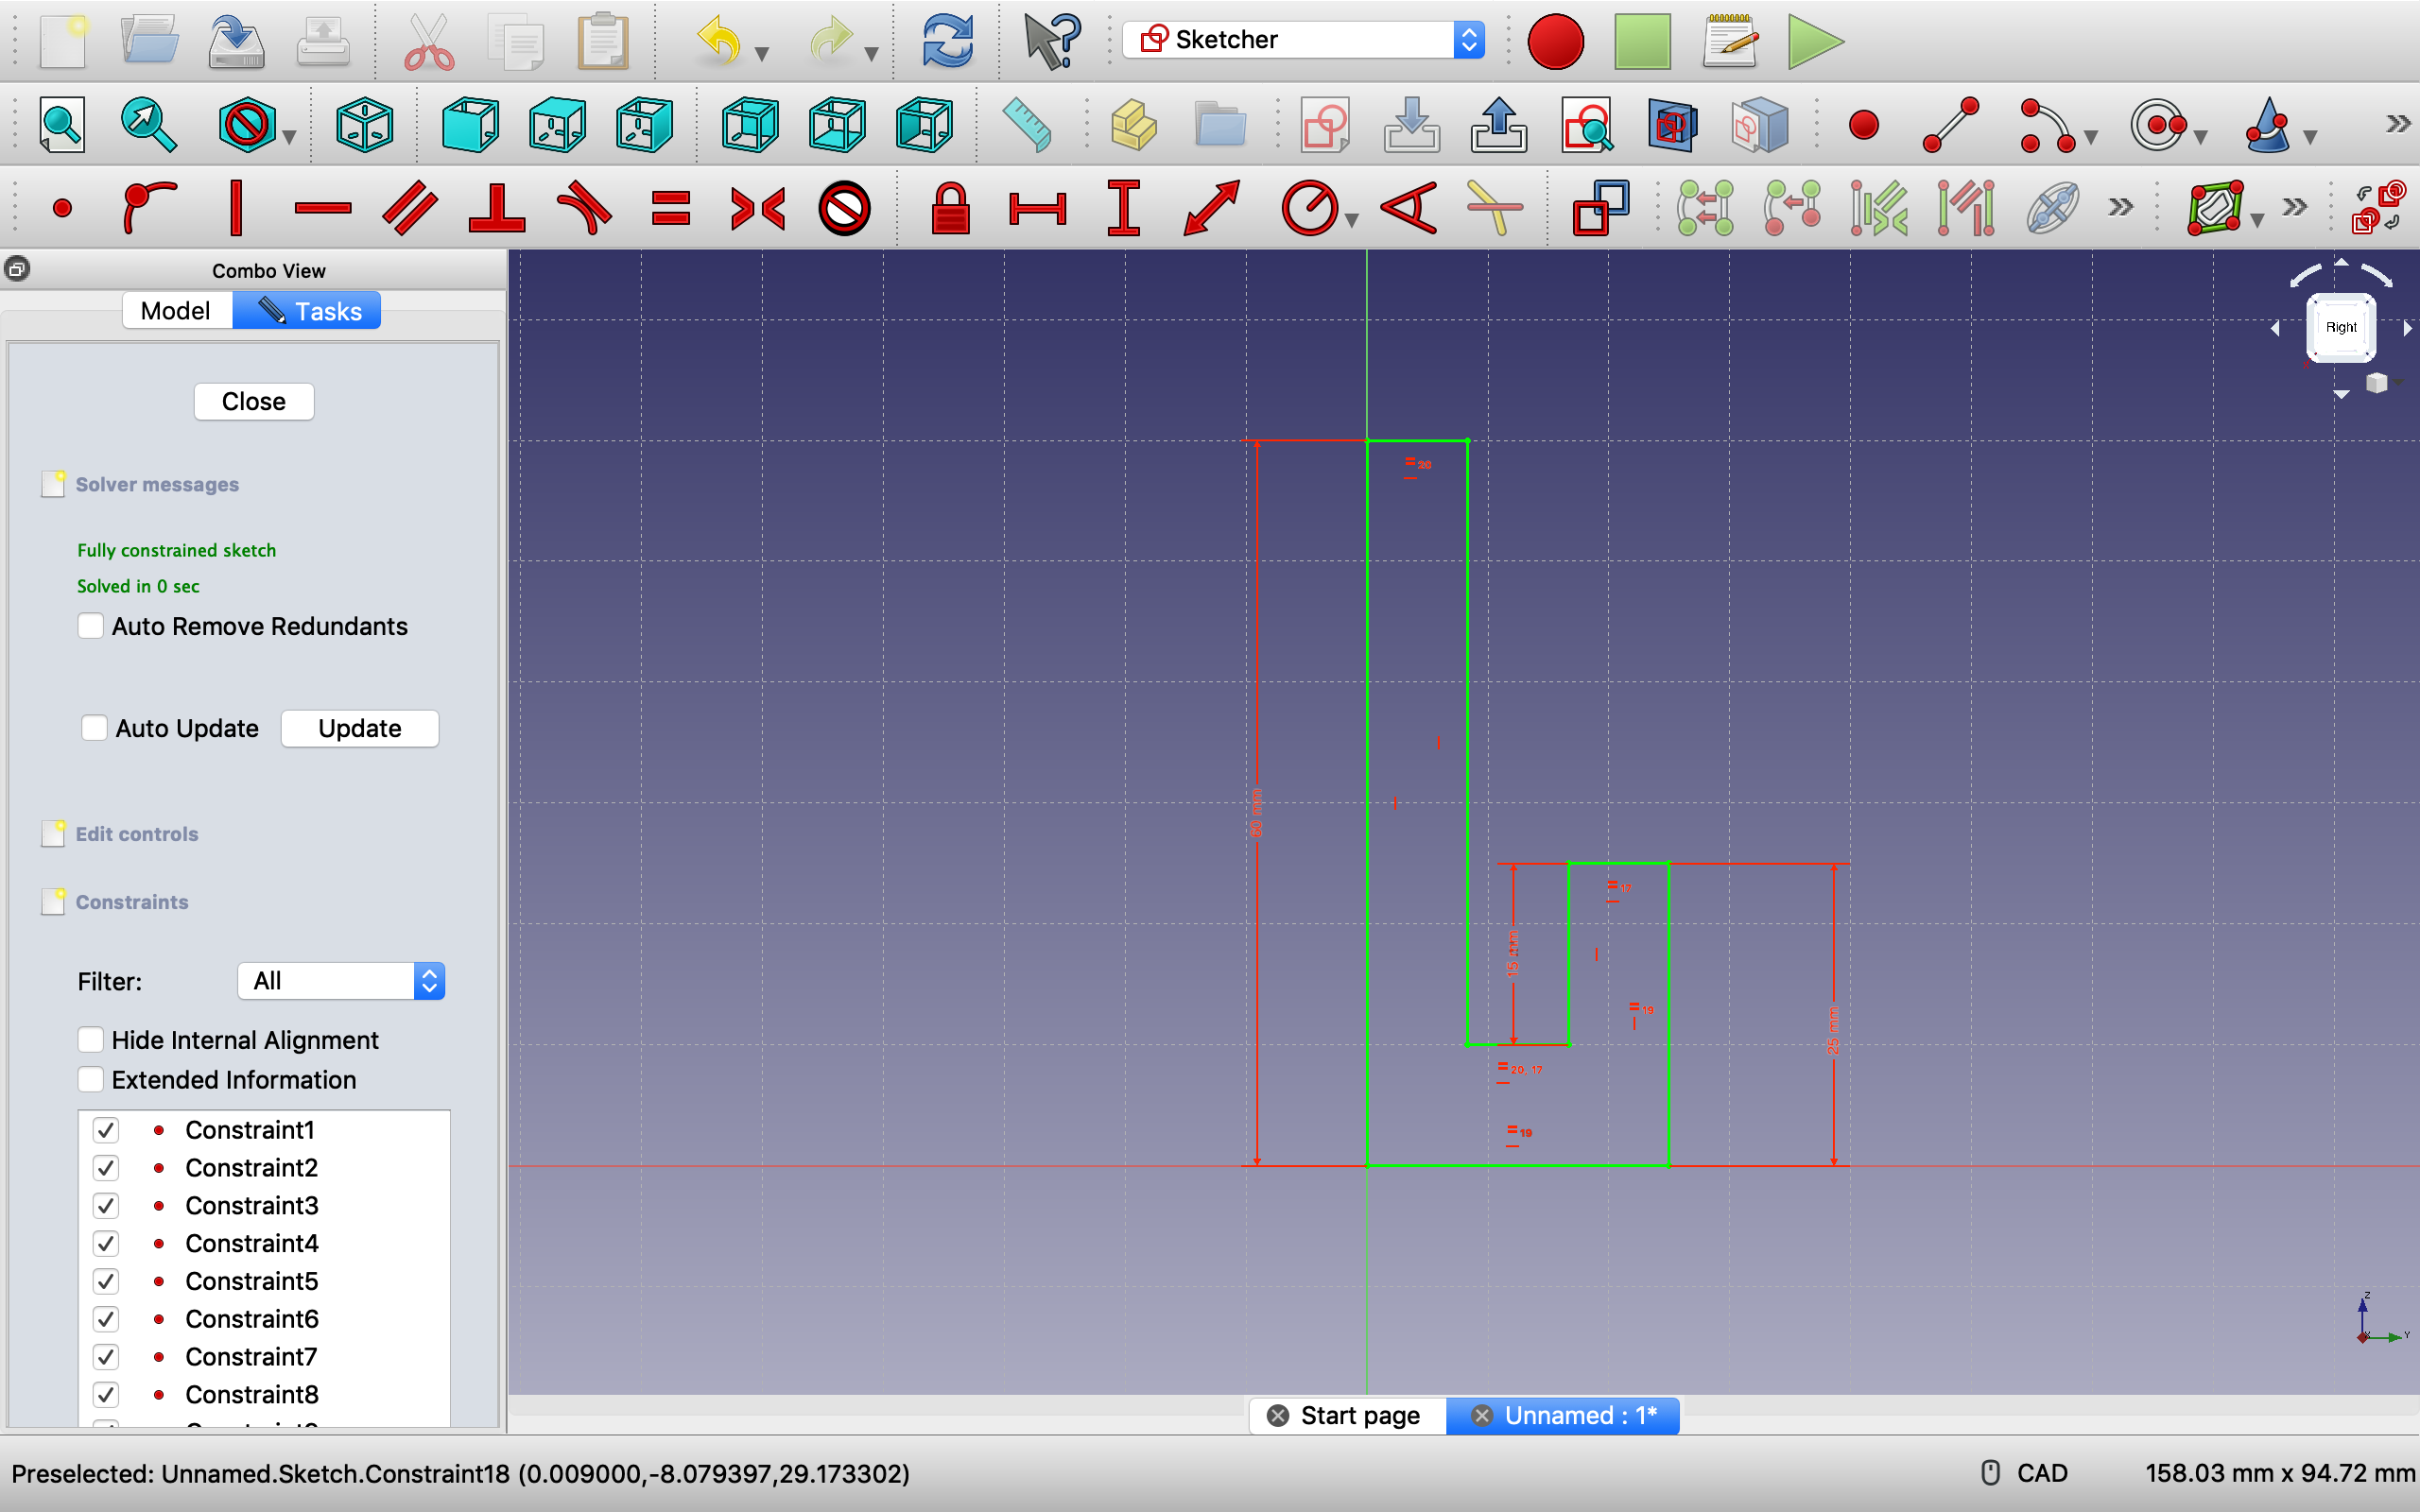Select the Constrain angle tool
Image resolution: width=2420 pixels, height=1512 pixels.
click(x=1408, y=209)
